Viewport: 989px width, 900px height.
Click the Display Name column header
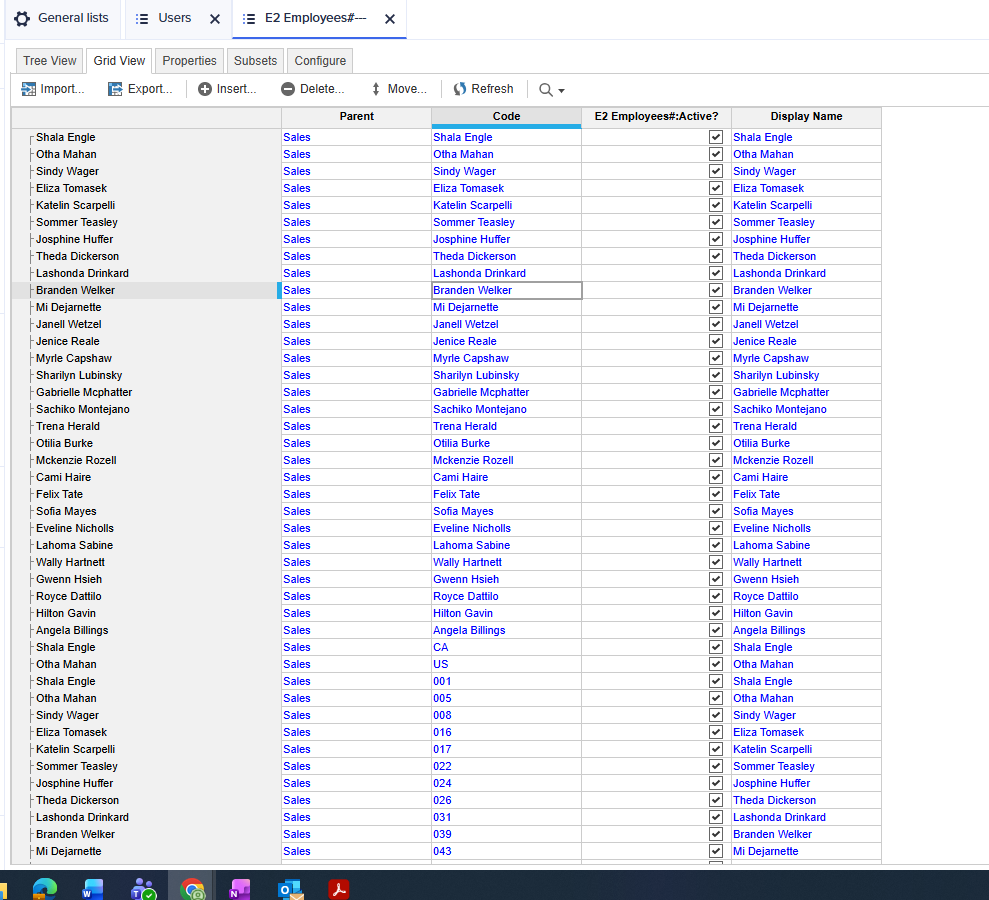806,117
